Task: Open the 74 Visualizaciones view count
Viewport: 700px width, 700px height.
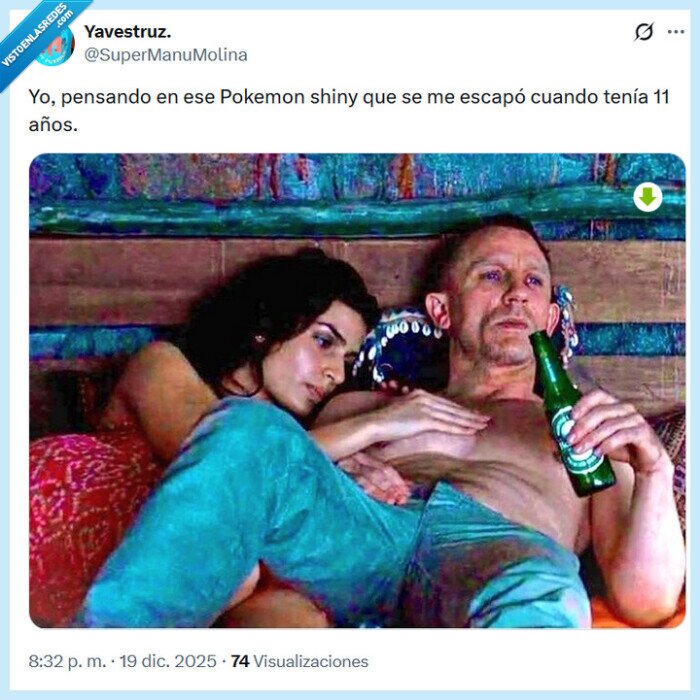Action: [x=300, y=661]
